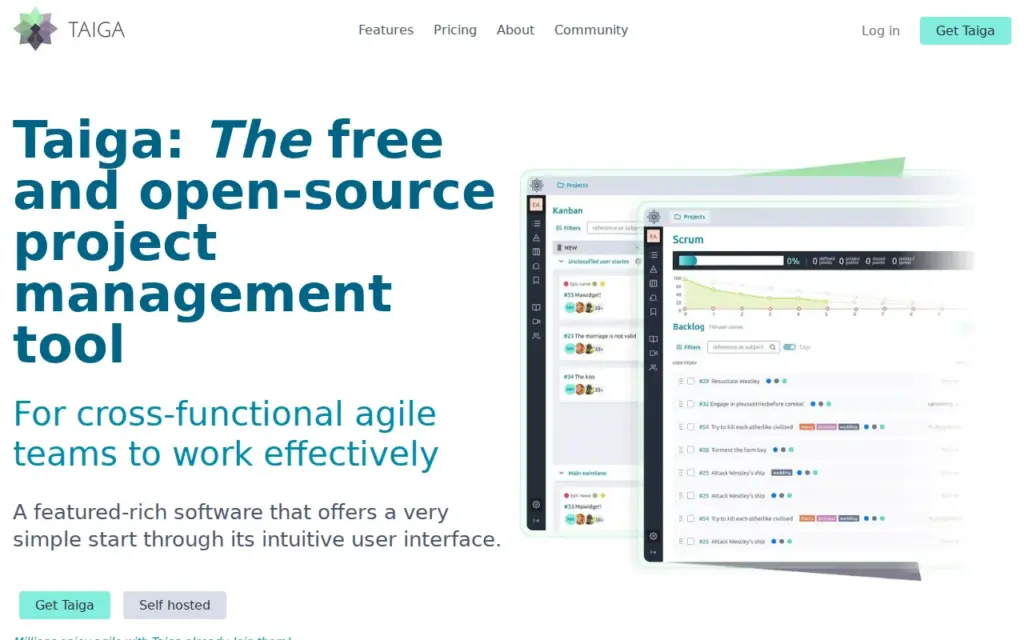Open the settings gear in Scrum window sidebar
Viewport: 1024px width, 640px height.
tap(653, 536)
